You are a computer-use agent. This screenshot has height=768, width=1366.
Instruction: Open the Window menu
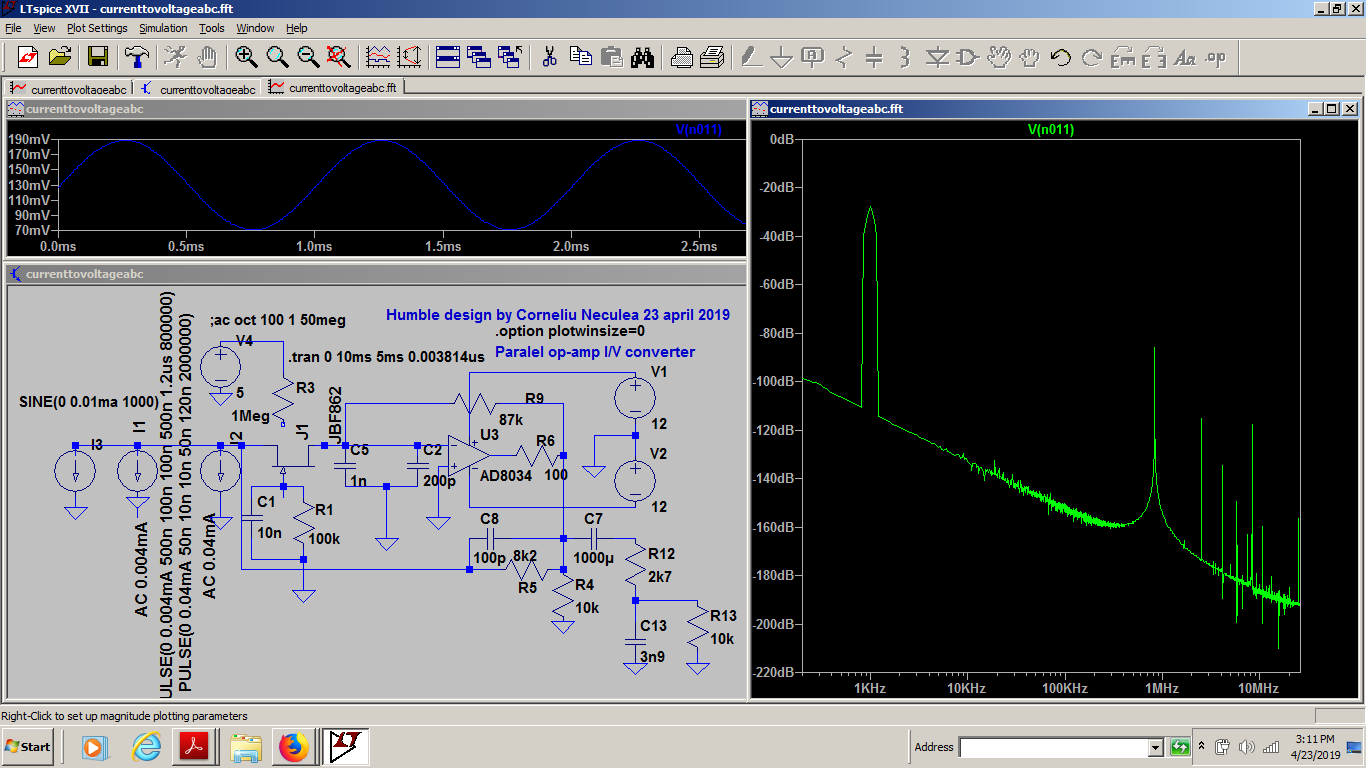coord(255,28)
